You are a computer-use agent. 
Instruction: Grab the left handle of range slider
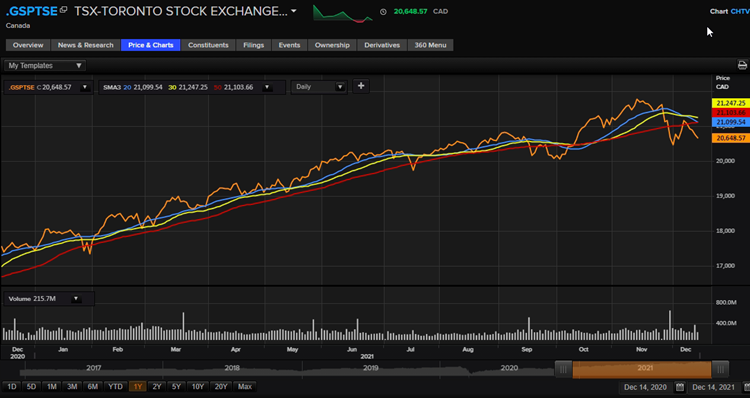pyautogui.click(x=563, y=369)
